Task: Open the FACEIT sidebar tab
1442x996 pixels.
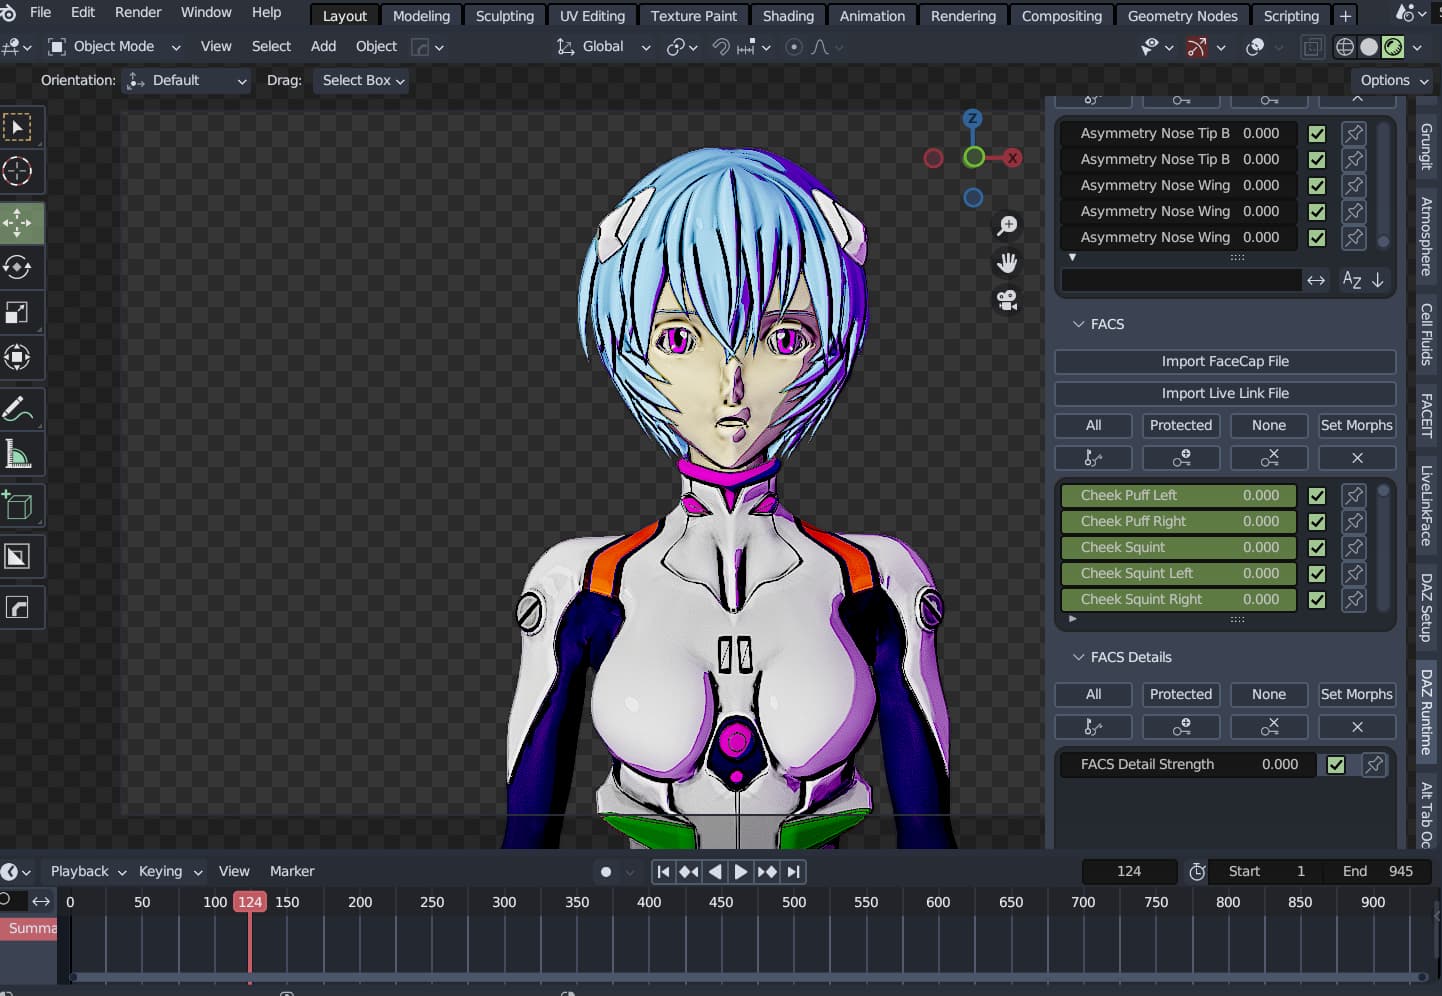Action: click(x=1427, y=416)
